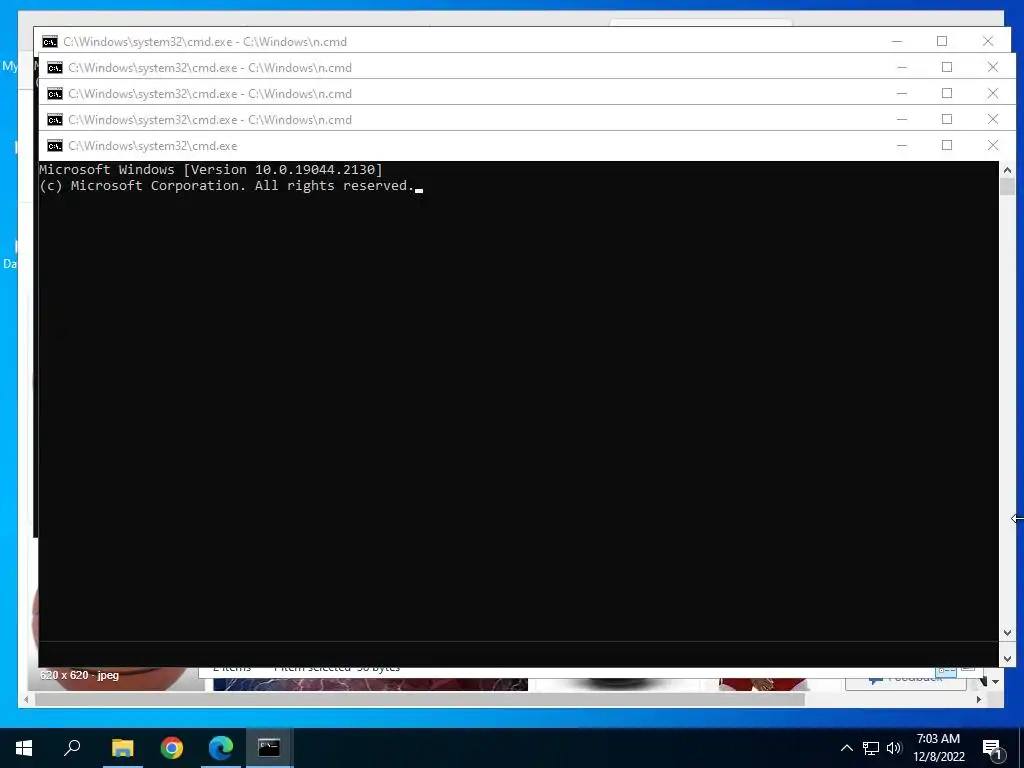Open the taskbar clock showing 7:03 AM
This screenshot has width=1024, height=768.
click(x=938, y=748)
